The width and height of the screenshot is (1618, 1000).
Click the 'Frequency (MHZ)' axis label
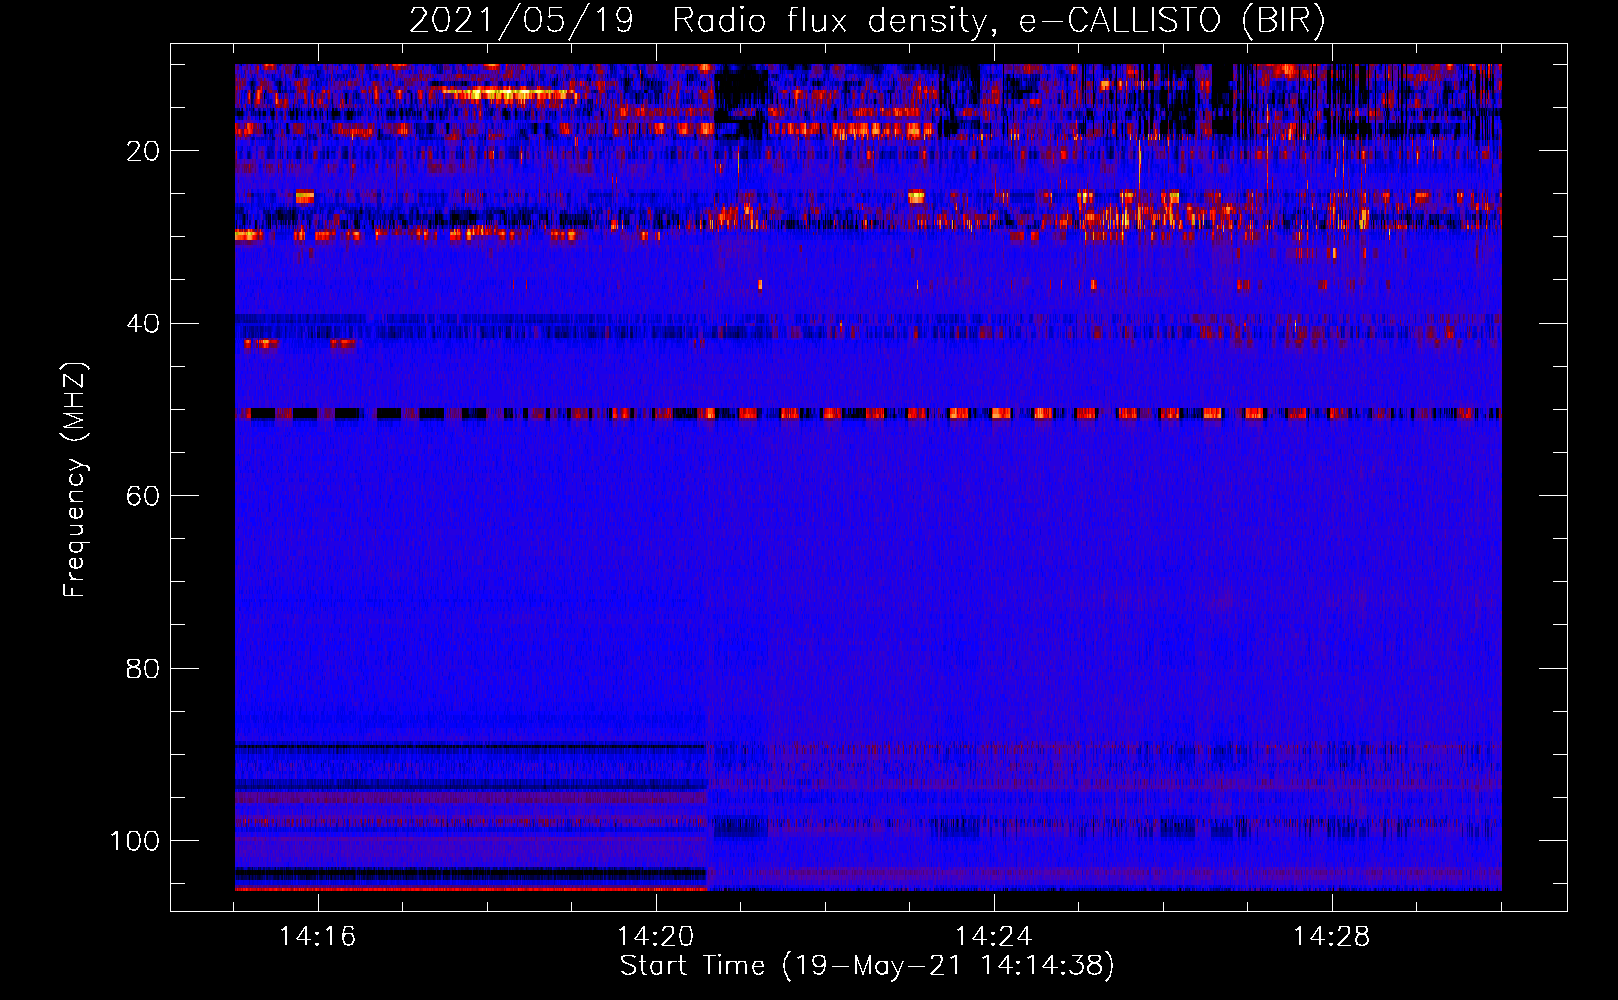click(74, 480)
